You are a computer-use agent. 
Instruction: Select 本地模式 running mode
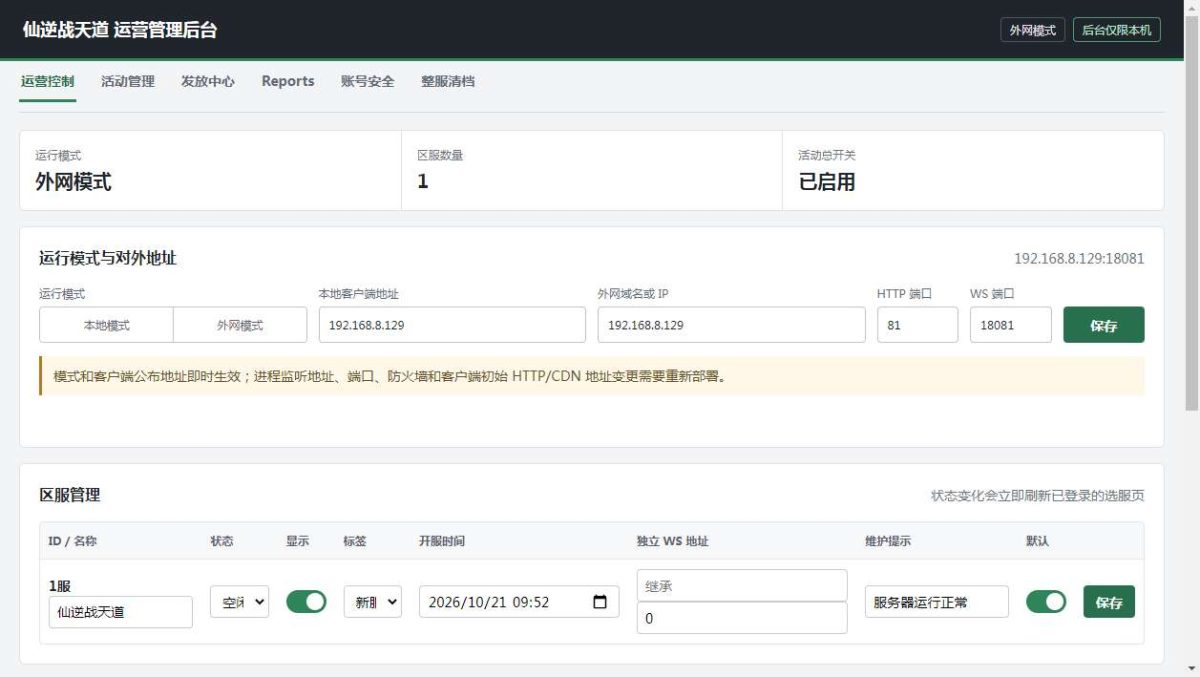point(106,325)
